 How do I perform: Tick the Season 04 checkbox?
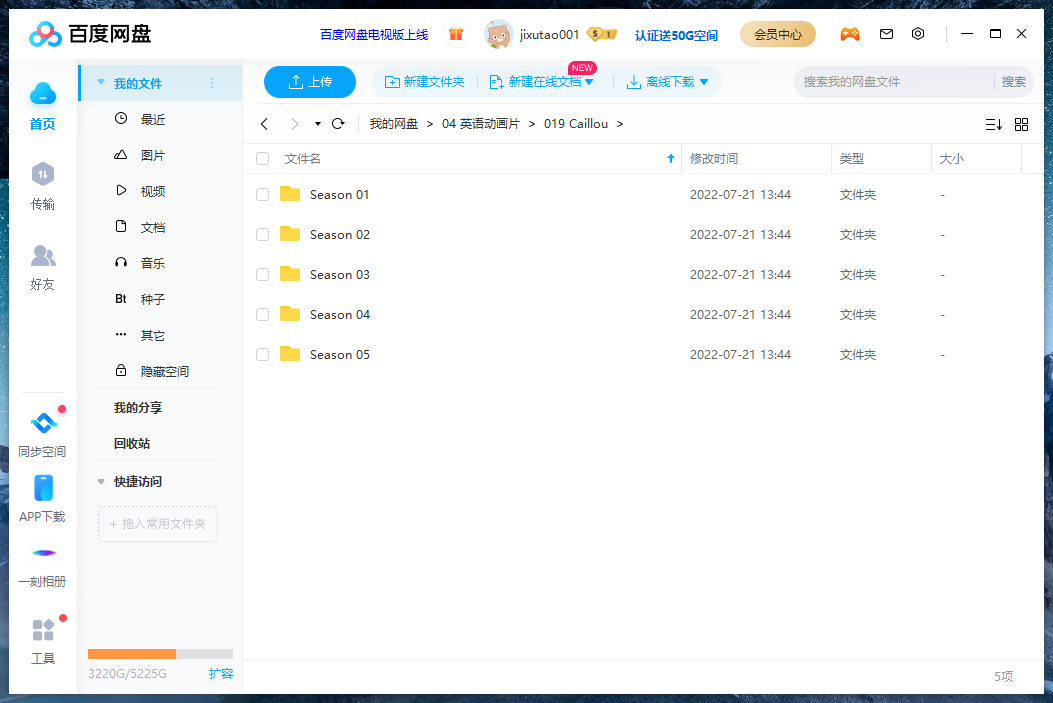(x=263, y=314)
